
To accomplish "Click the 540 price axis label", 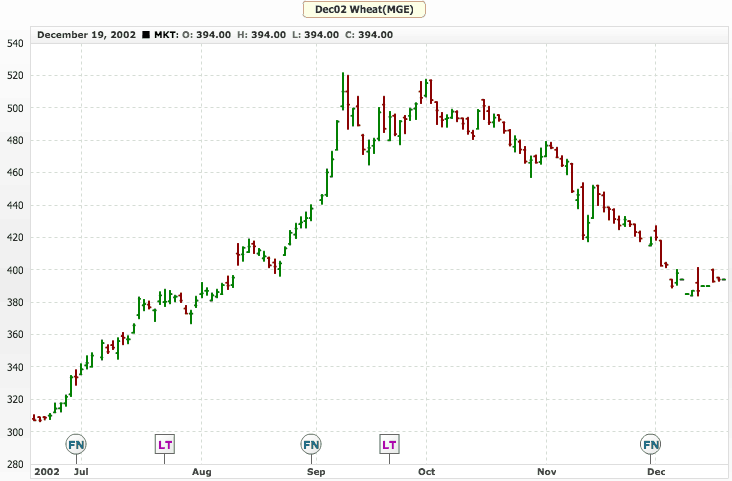I will 15,44.
